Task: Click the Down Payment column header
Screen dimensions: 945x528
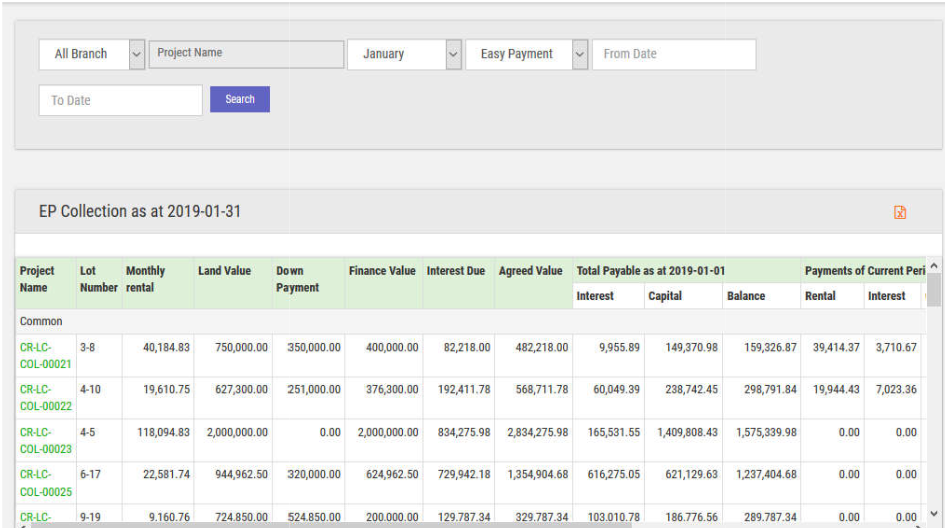Action: click(297, 279)
